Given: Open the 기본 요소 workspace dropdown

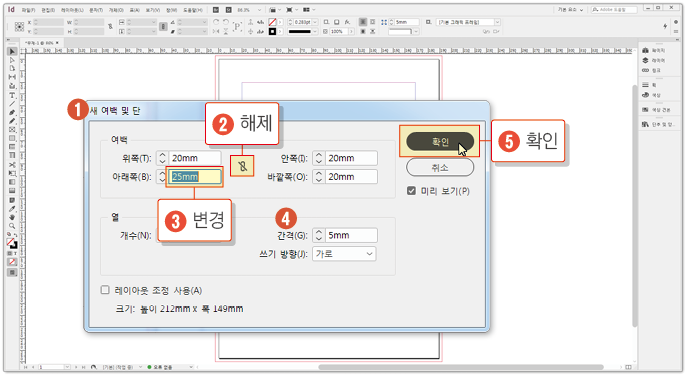Looking at the screenshot, I should click(x=570, y=10).
